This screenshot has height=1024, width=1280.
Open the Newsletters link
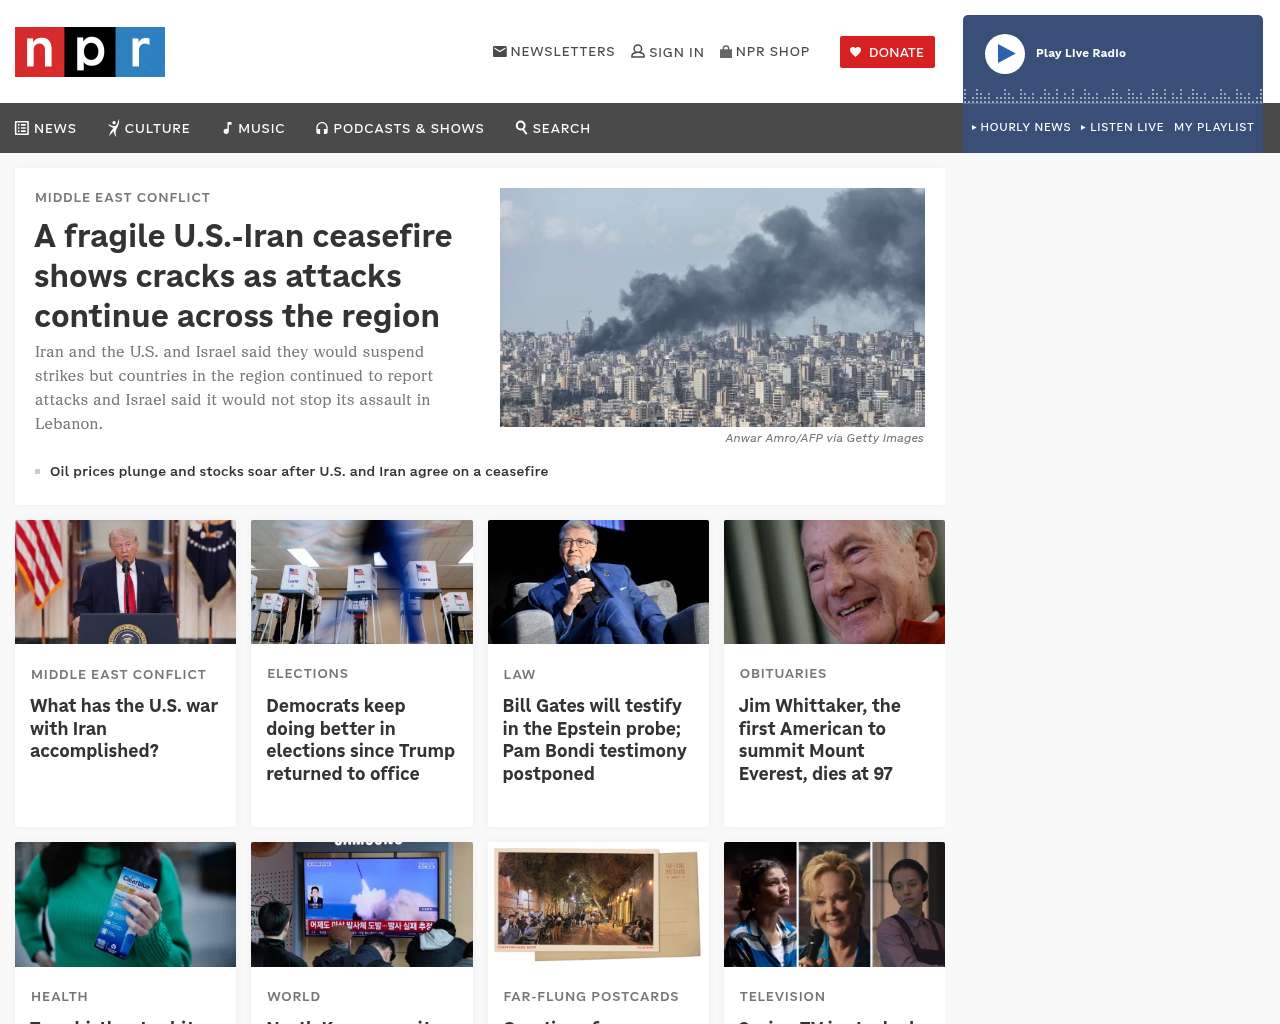pyautogui.click(x=563, y=51)
